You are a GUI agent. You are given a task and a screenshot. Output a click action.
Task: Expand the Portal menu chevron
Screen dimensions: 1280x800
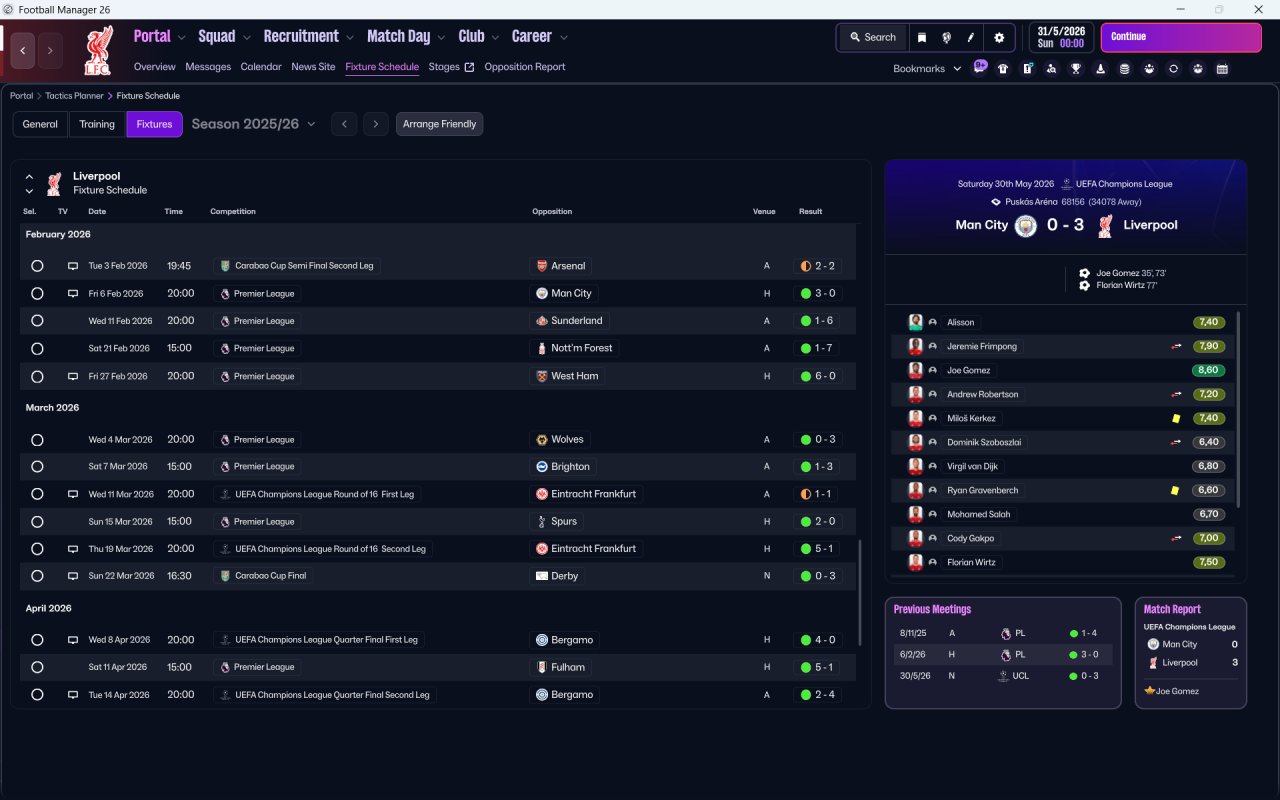pyautogui.click(x=181, y=37)
